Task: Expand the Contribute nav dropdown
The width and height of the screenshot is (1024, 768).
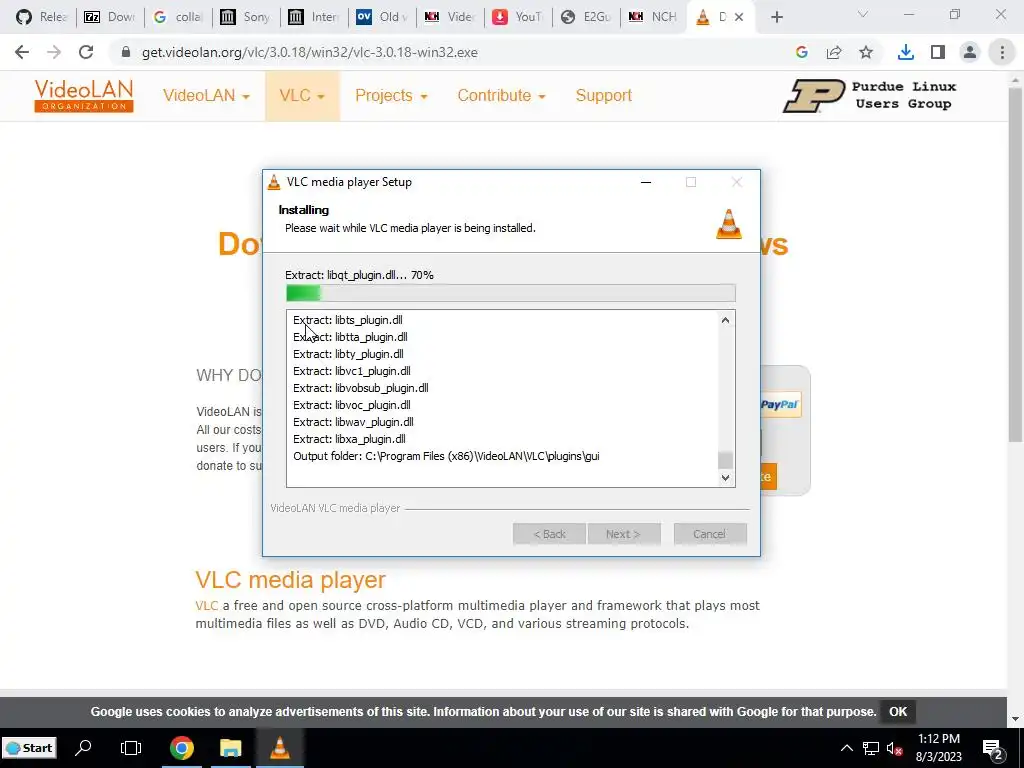Action: click(x=501, y=95)
